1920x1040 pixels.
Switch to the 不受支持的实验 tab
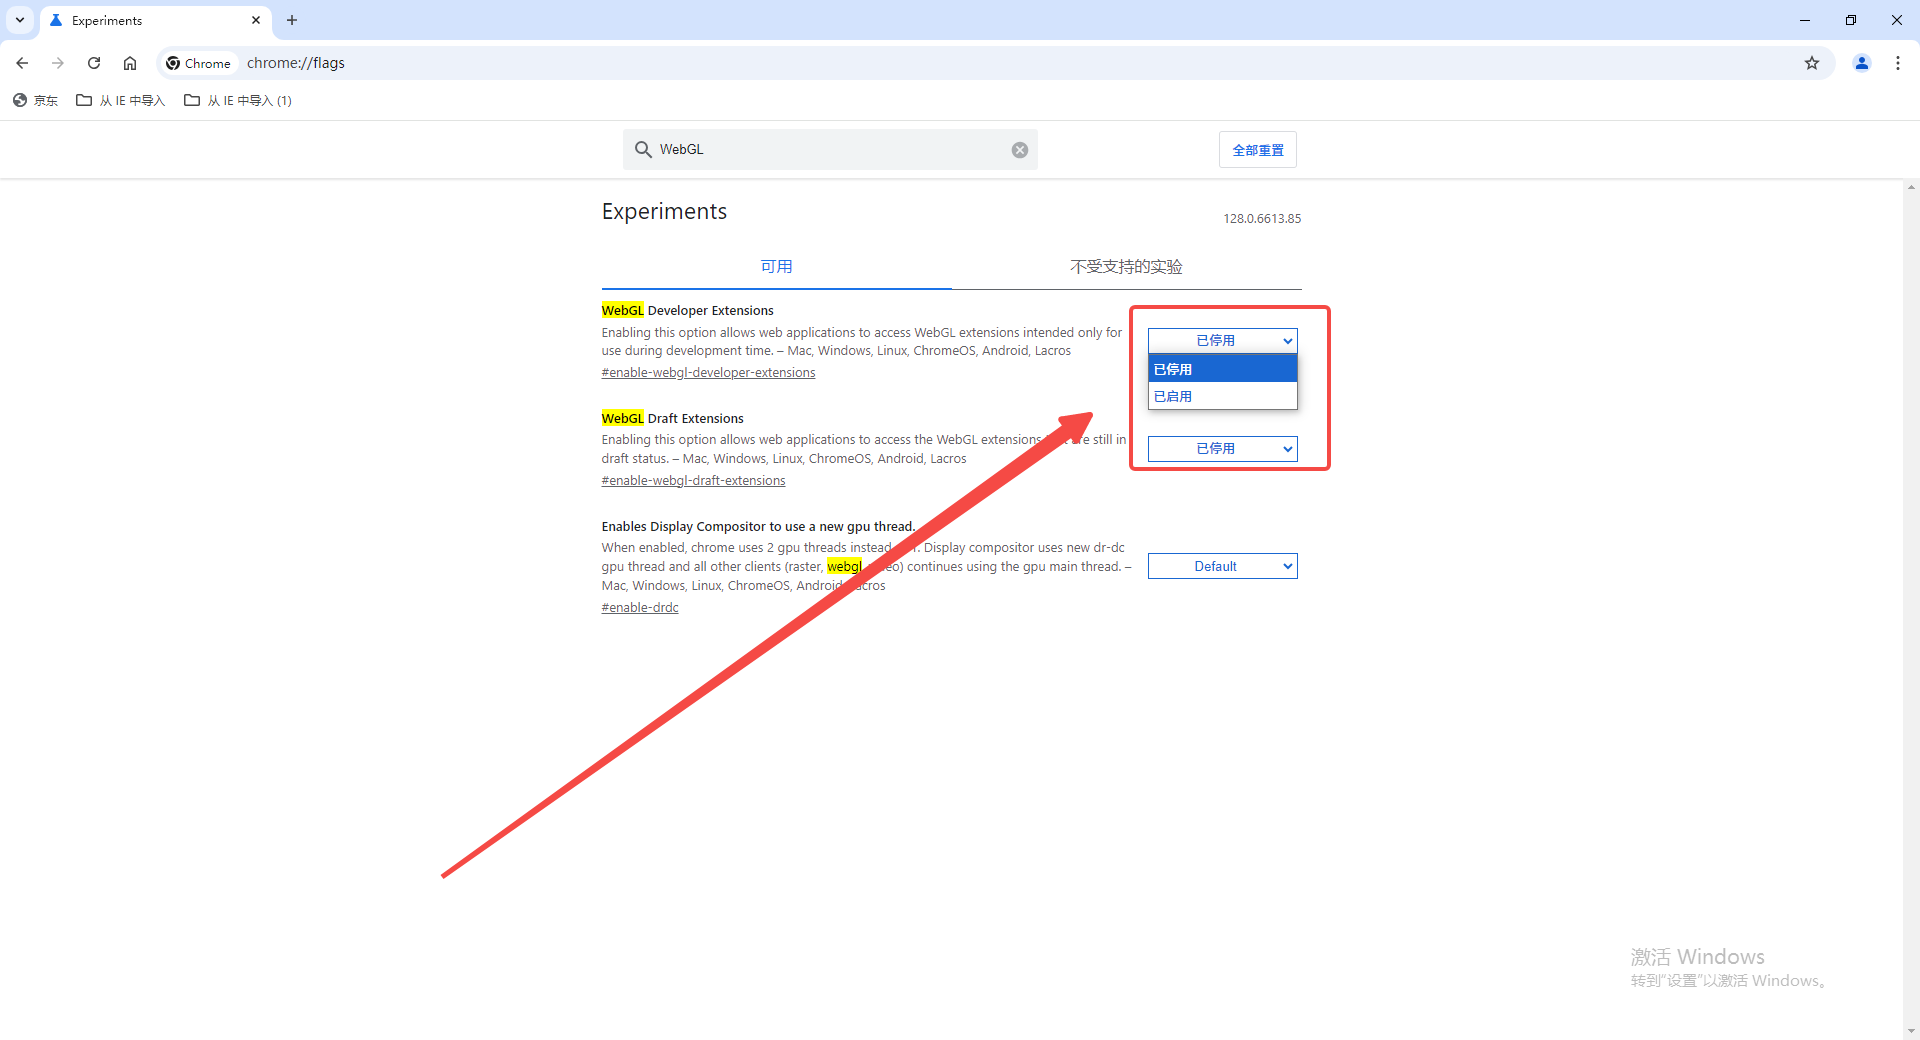pyautogui.click(x=1126, y=267)
